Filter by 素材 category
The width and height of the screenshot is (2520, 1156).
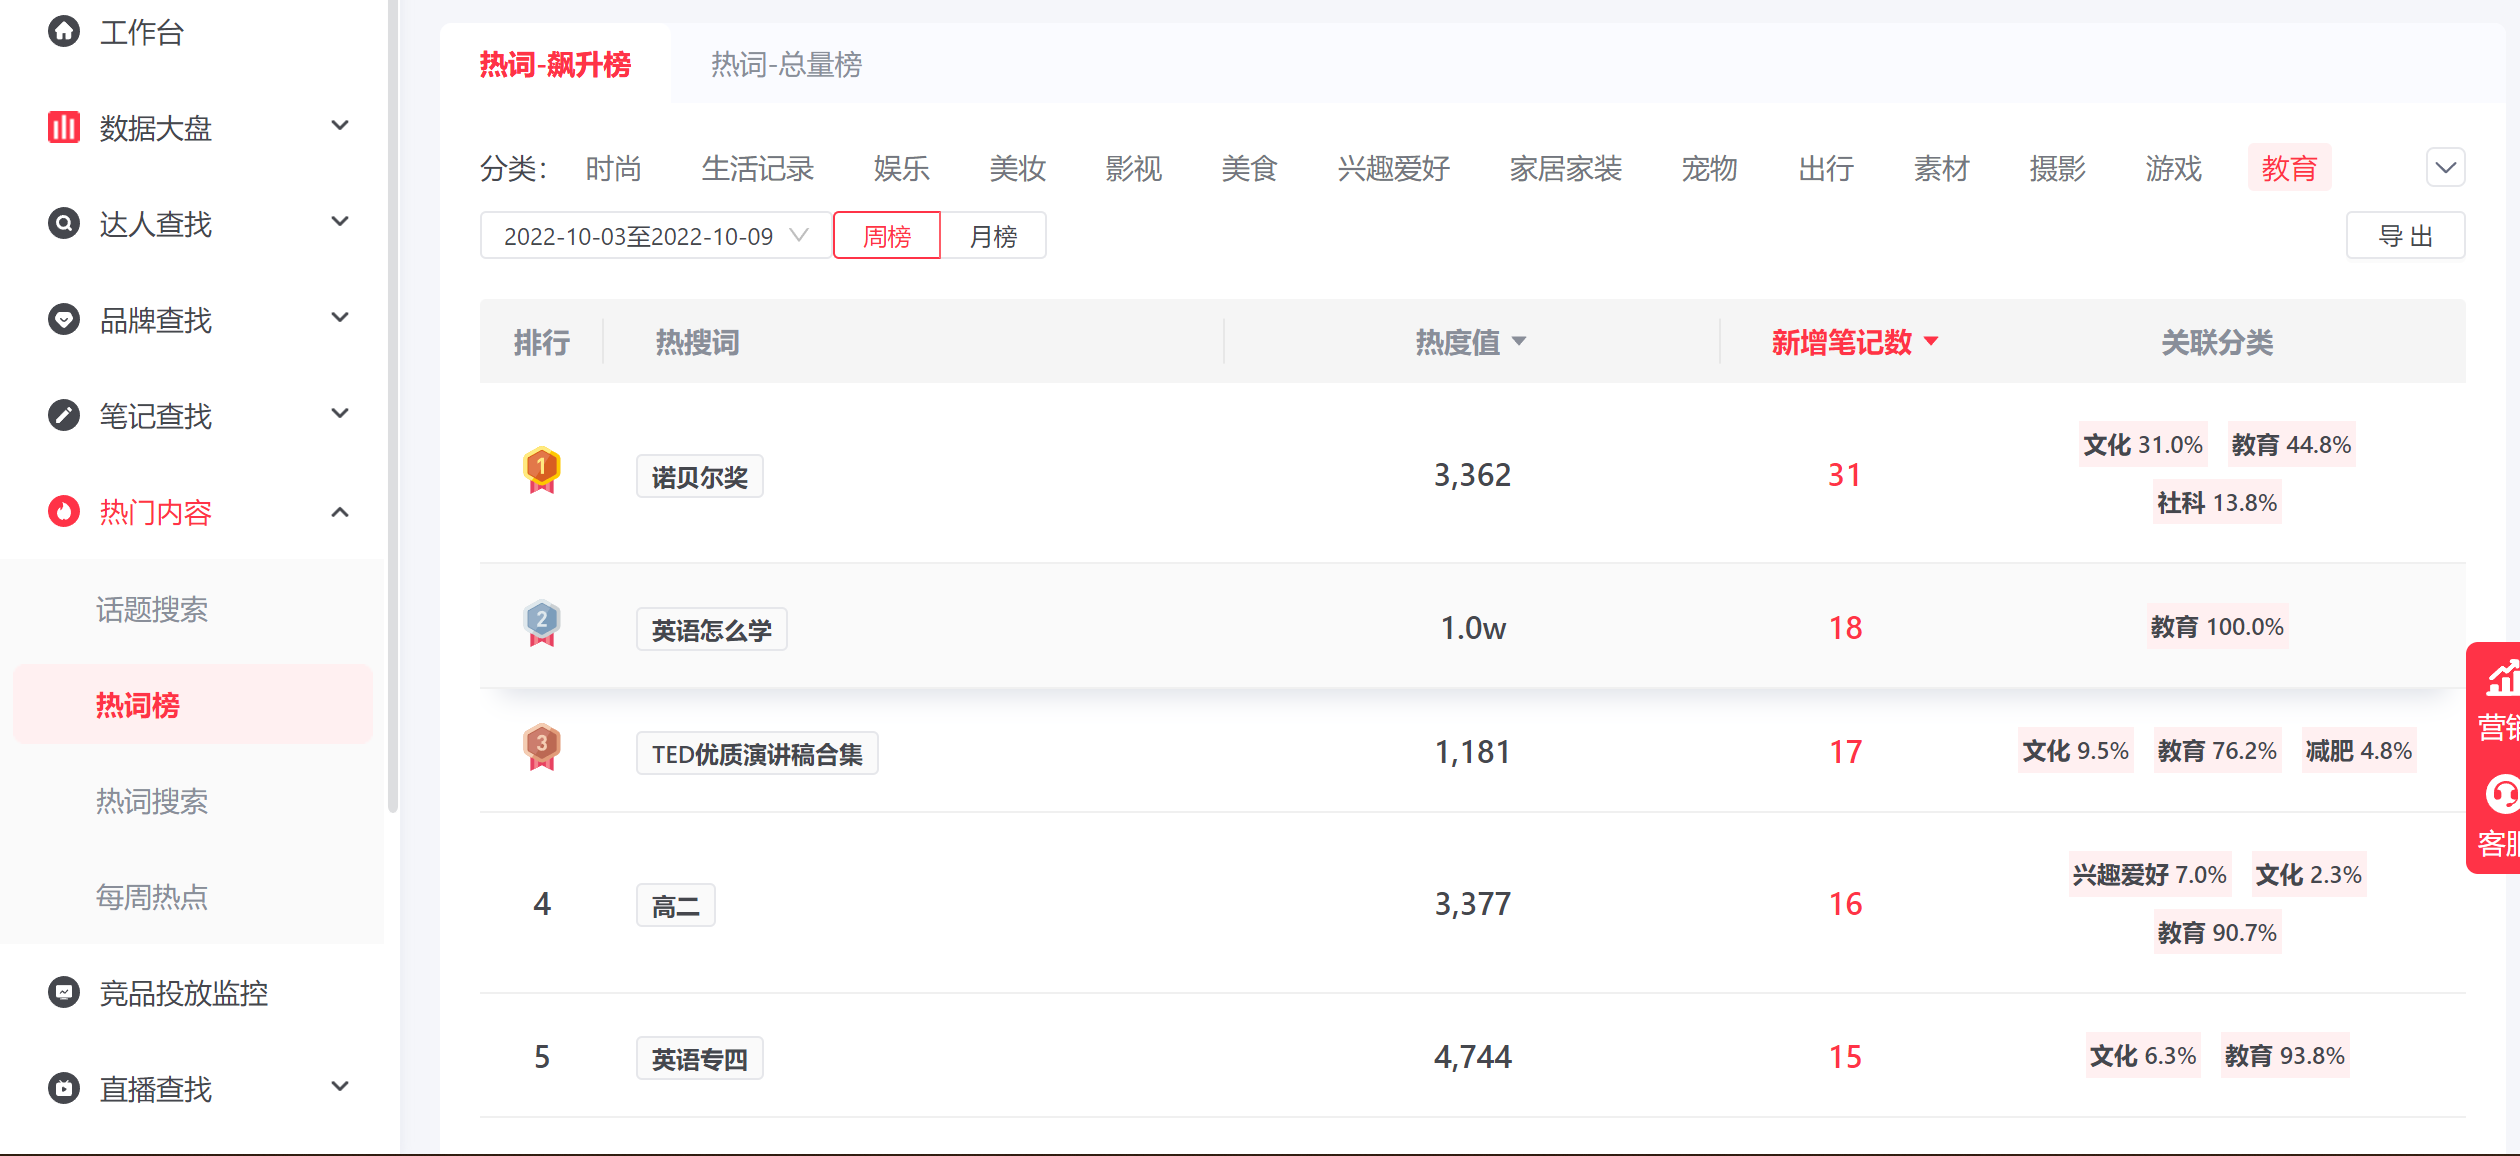[x=1941, y=168]
